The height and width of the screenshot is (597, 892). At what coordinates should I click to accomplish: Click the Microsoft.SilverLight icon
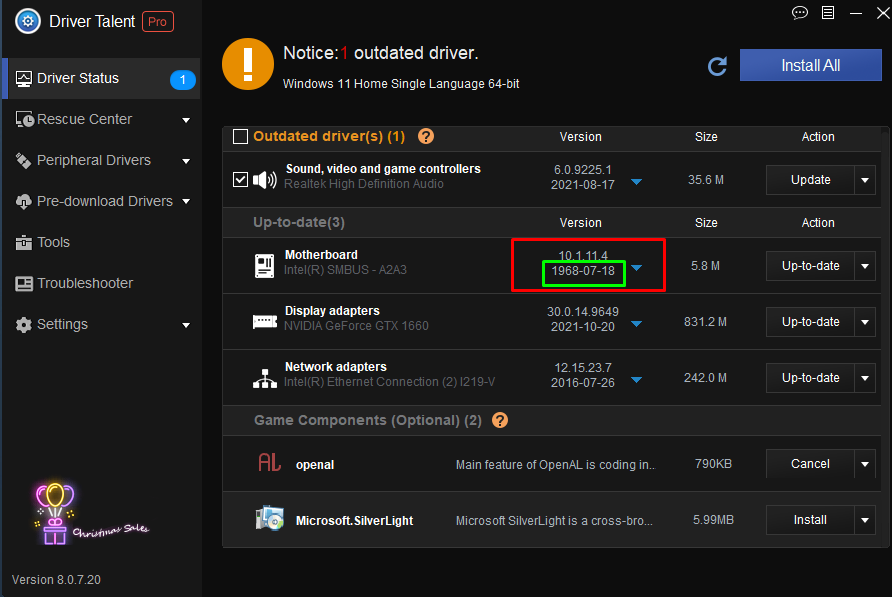click(270, 518)
